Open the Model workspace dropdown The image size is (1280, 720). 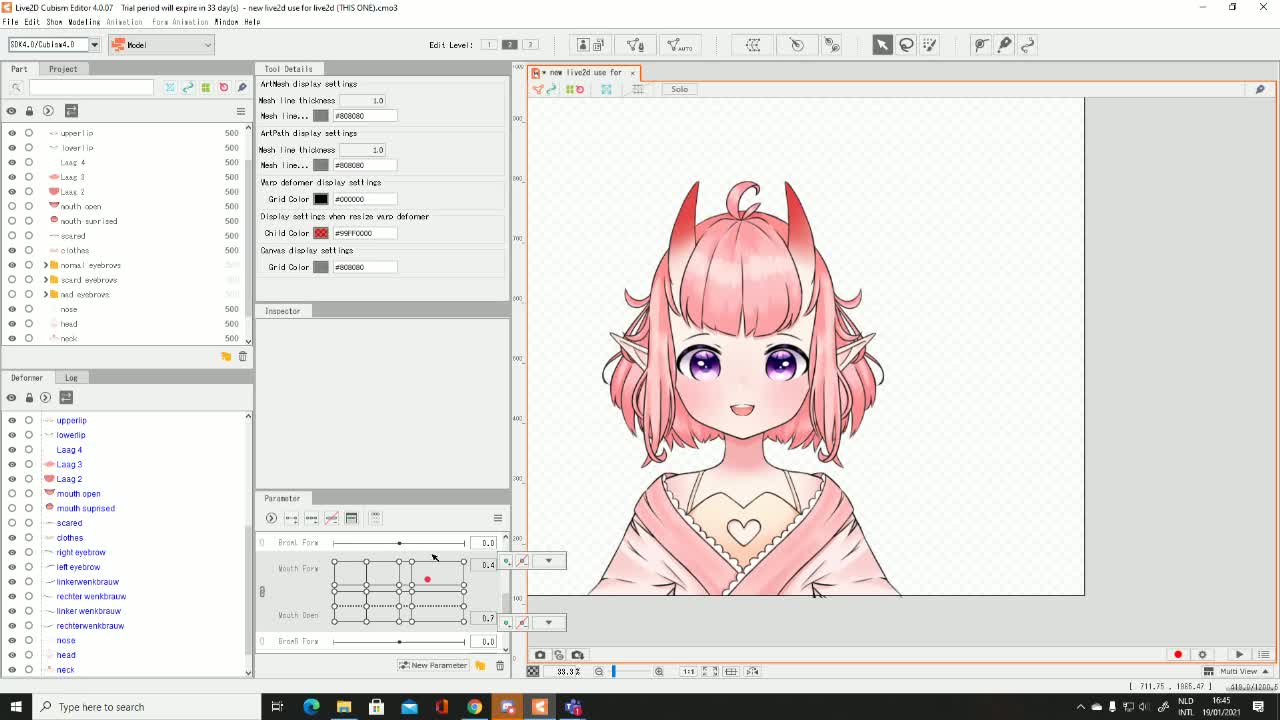pos(161,44)
